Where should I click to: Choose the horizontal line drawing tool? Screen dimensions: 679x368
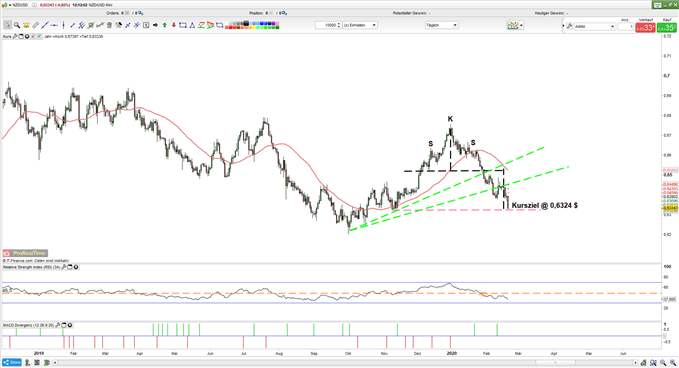(x=54, y=25)
